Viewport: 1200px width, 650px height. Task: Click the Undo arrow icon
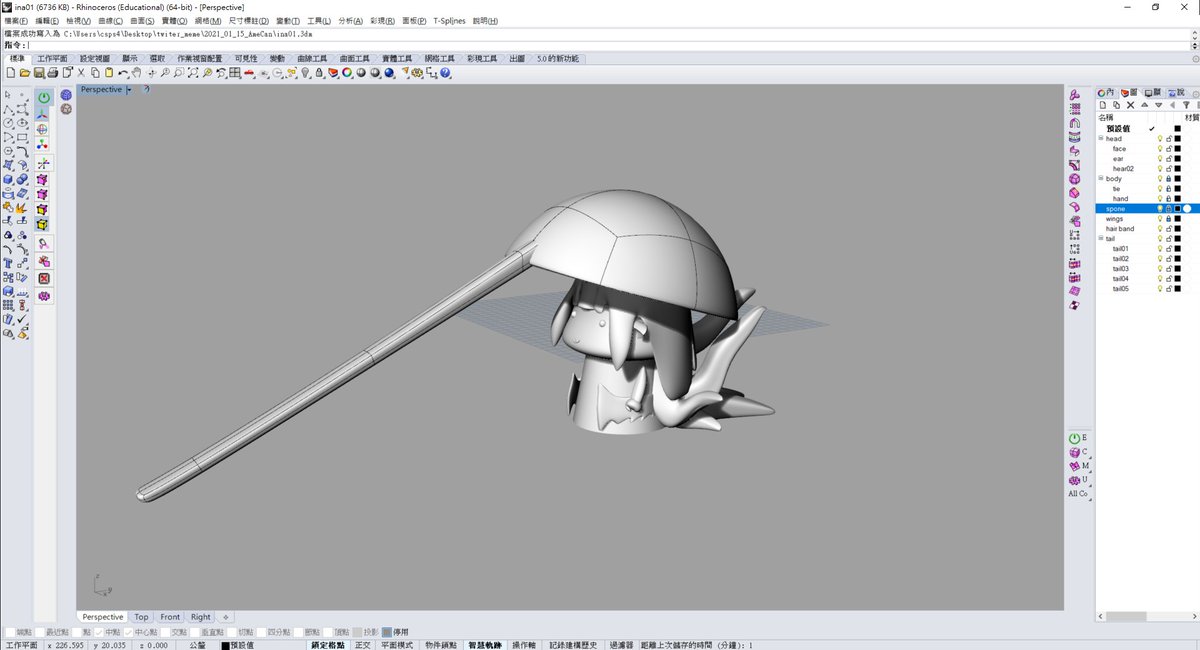[123, 73]
